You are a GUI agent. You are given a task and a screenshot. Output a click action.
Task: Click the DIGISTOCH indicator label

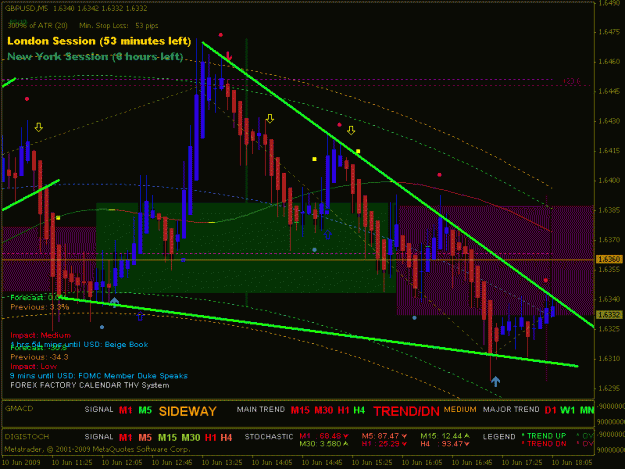pos(27,437)
